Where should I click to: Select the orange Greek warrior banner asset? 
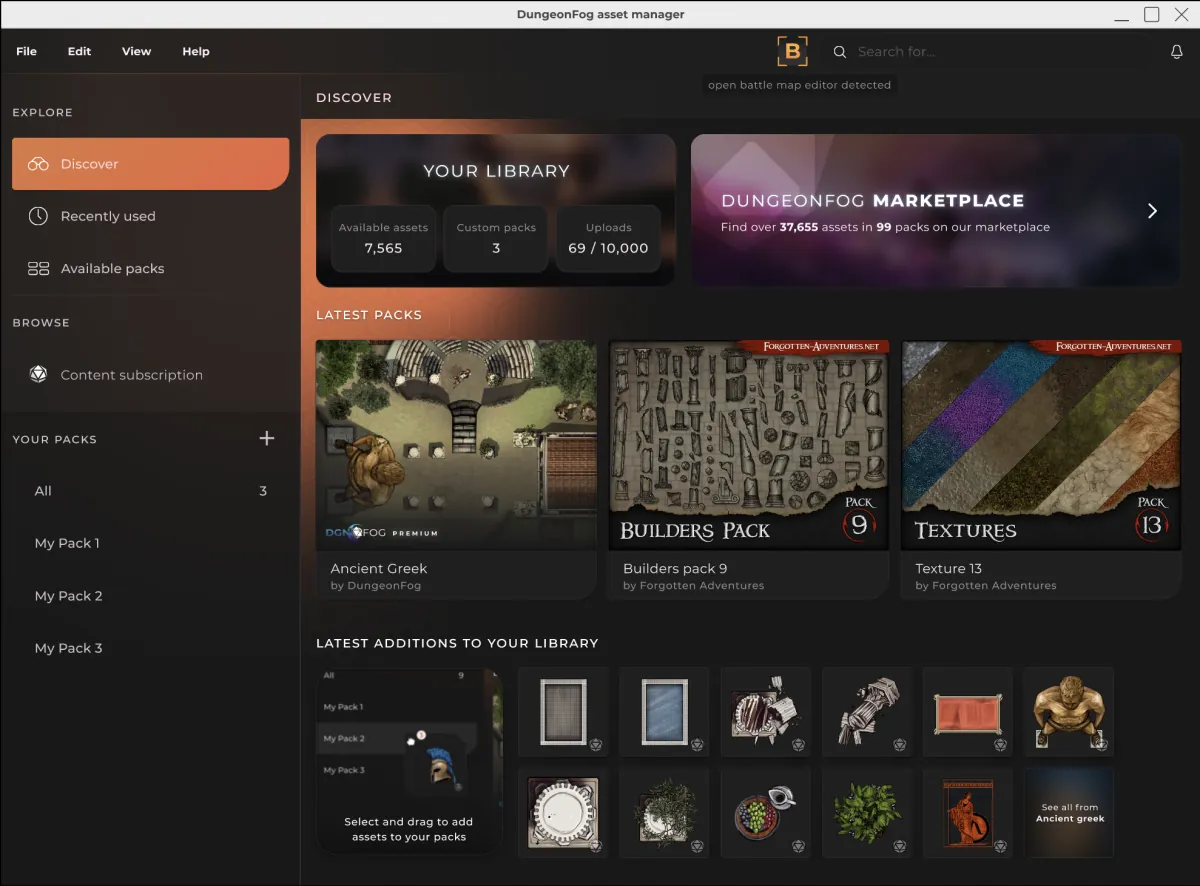[968, 812]
